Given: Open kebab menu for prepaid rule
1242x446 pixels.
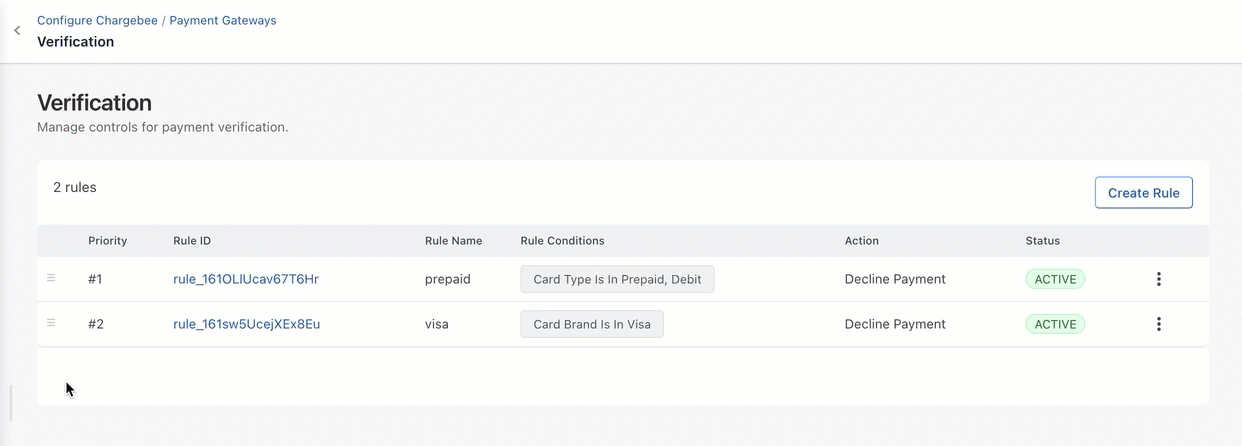Looking at the screenshot, I should [1158, 279].
